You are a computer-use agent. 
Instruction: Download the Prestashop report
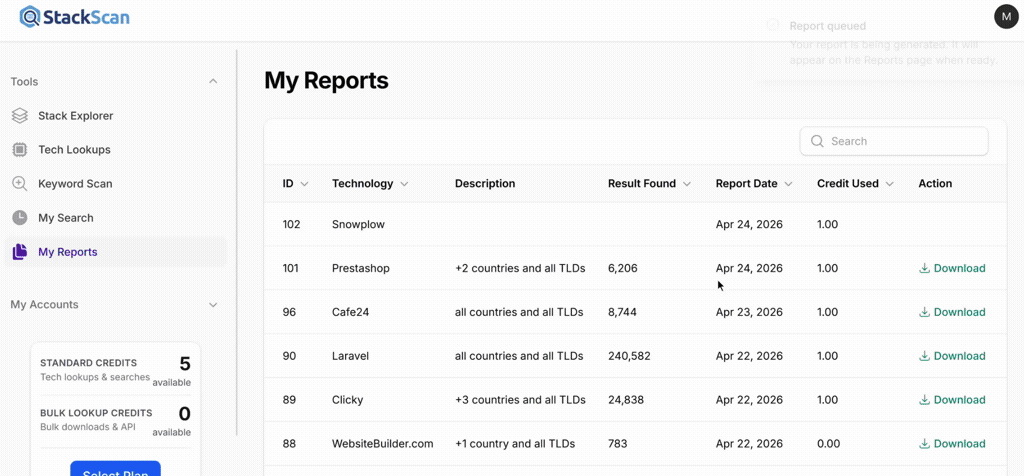coord(952,268)
